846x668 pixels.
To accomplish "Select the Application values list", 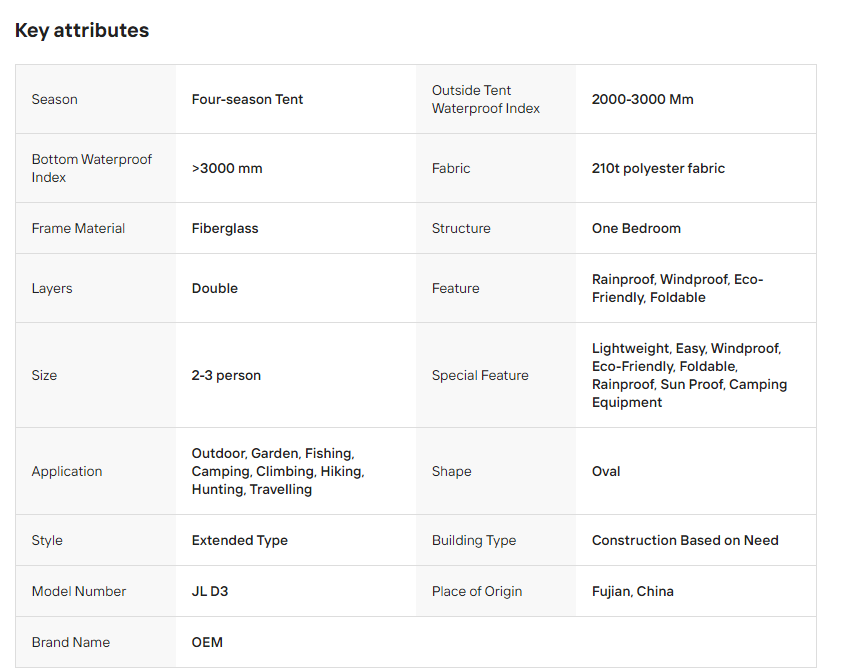I will tap(277, 471).
